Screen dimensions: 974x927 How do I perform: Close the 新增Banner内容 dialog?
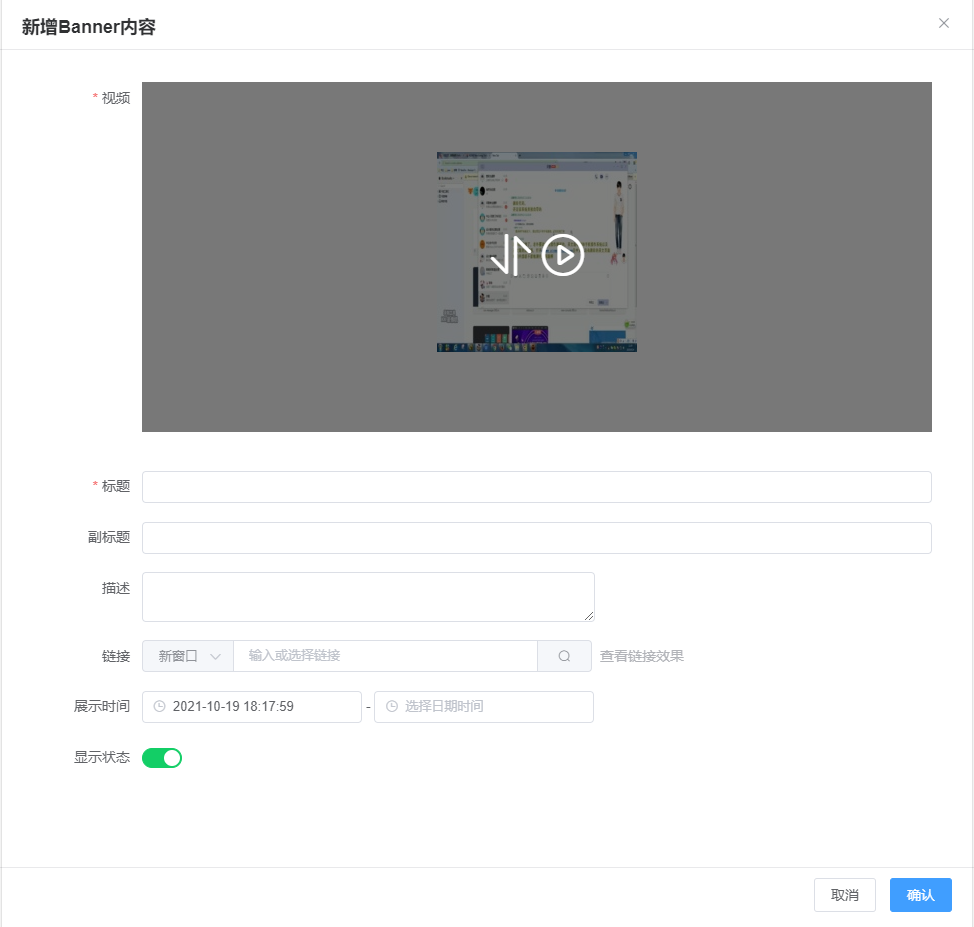944,23
